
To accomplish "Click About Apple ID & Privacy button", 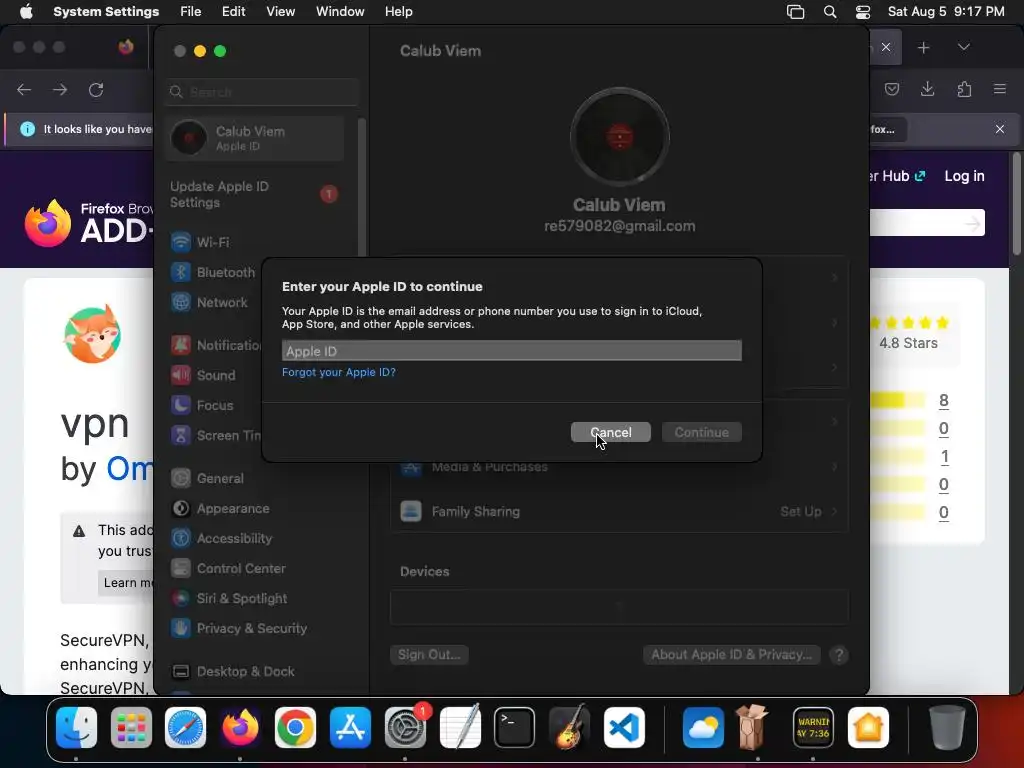I will (x=731, y=655).
